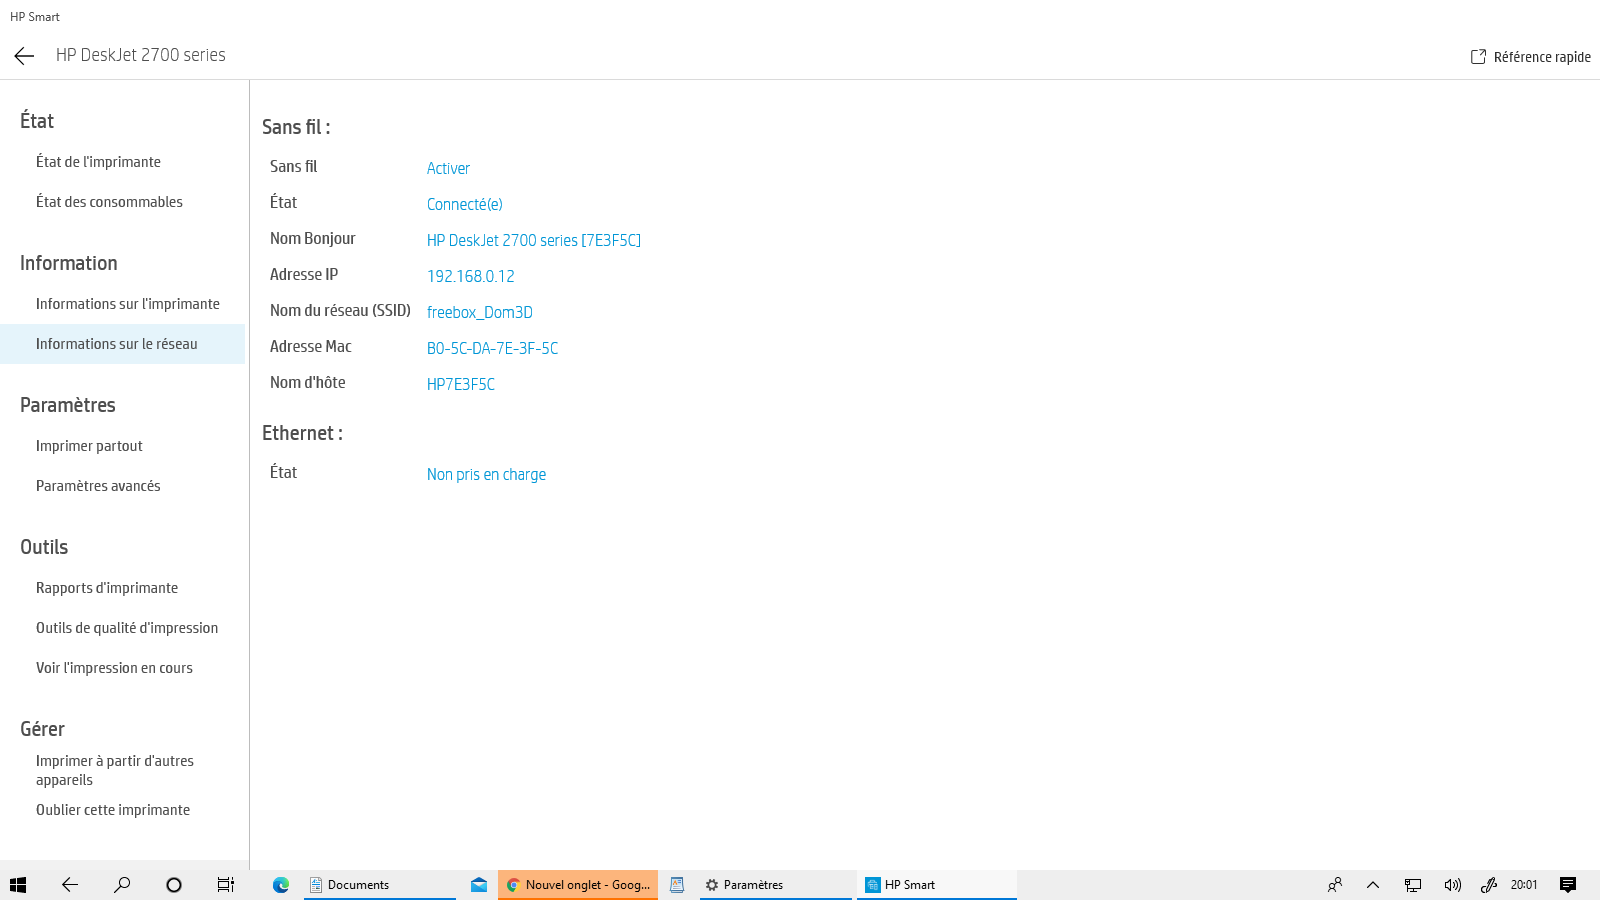Open the volume control tray icon

[1452, 885]
